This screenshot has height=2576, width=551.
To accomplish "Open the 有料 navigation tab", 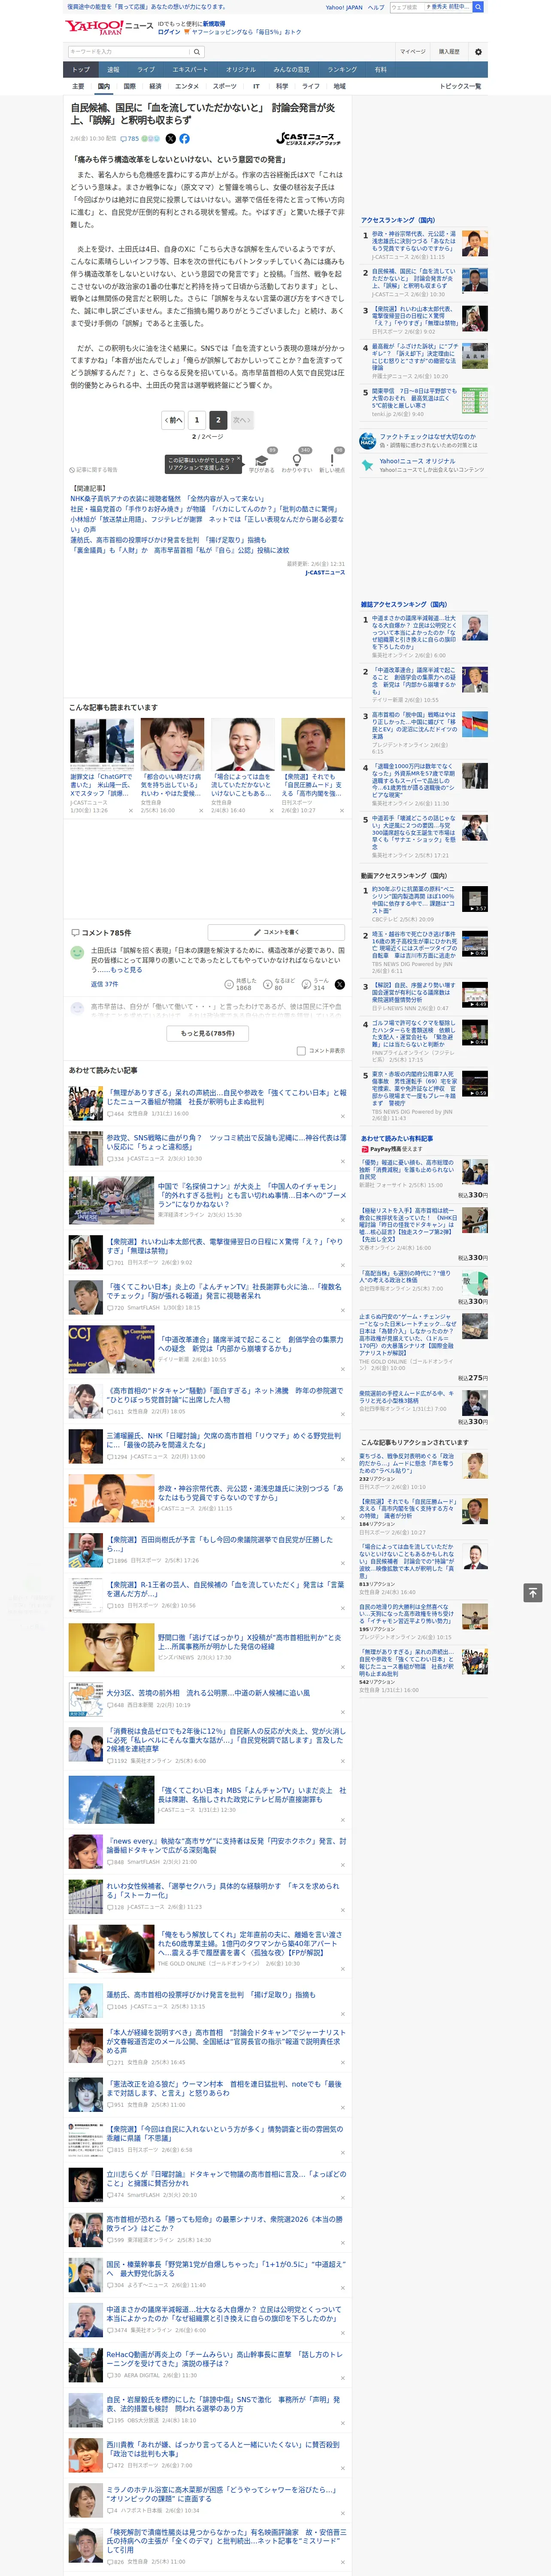I will point(380,69).
